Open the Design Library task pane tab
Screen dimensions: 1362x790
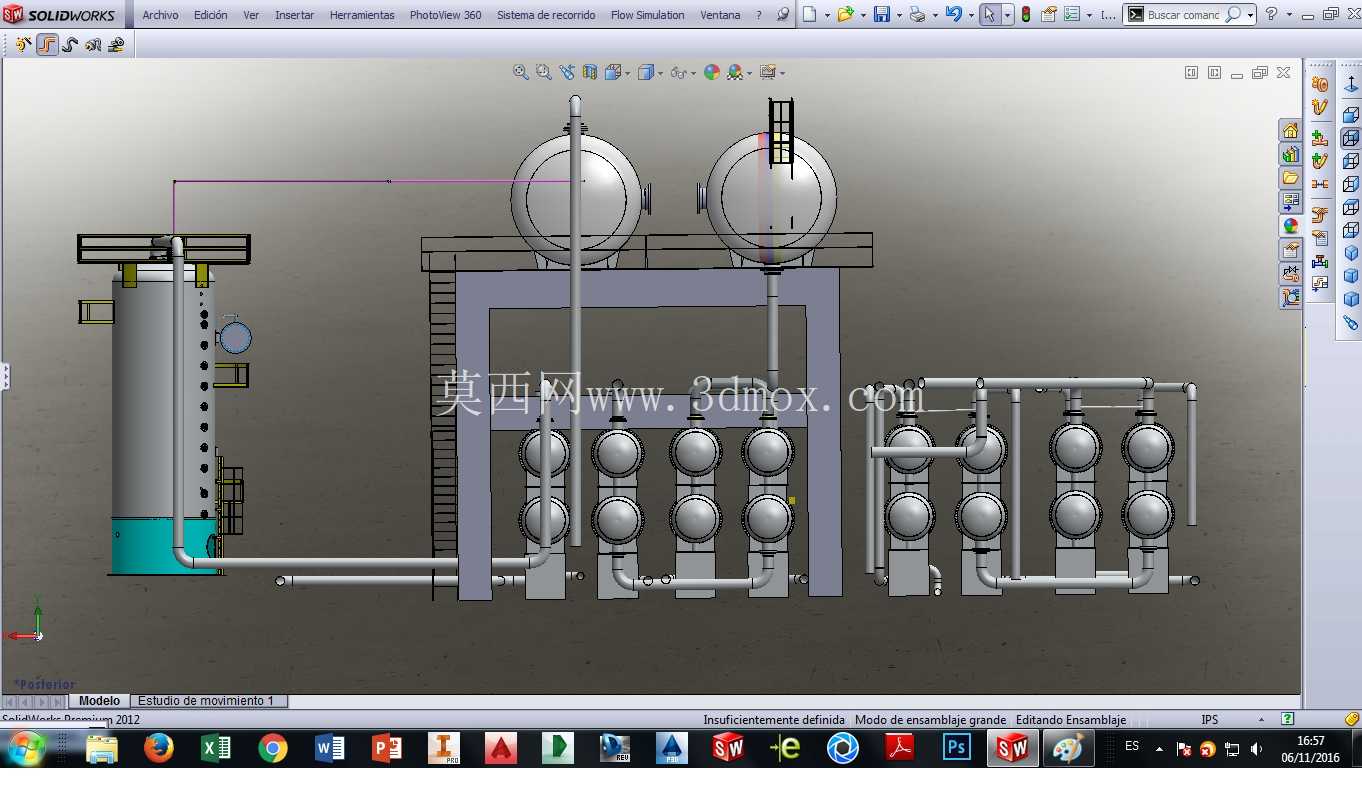tap(1291, 155)
